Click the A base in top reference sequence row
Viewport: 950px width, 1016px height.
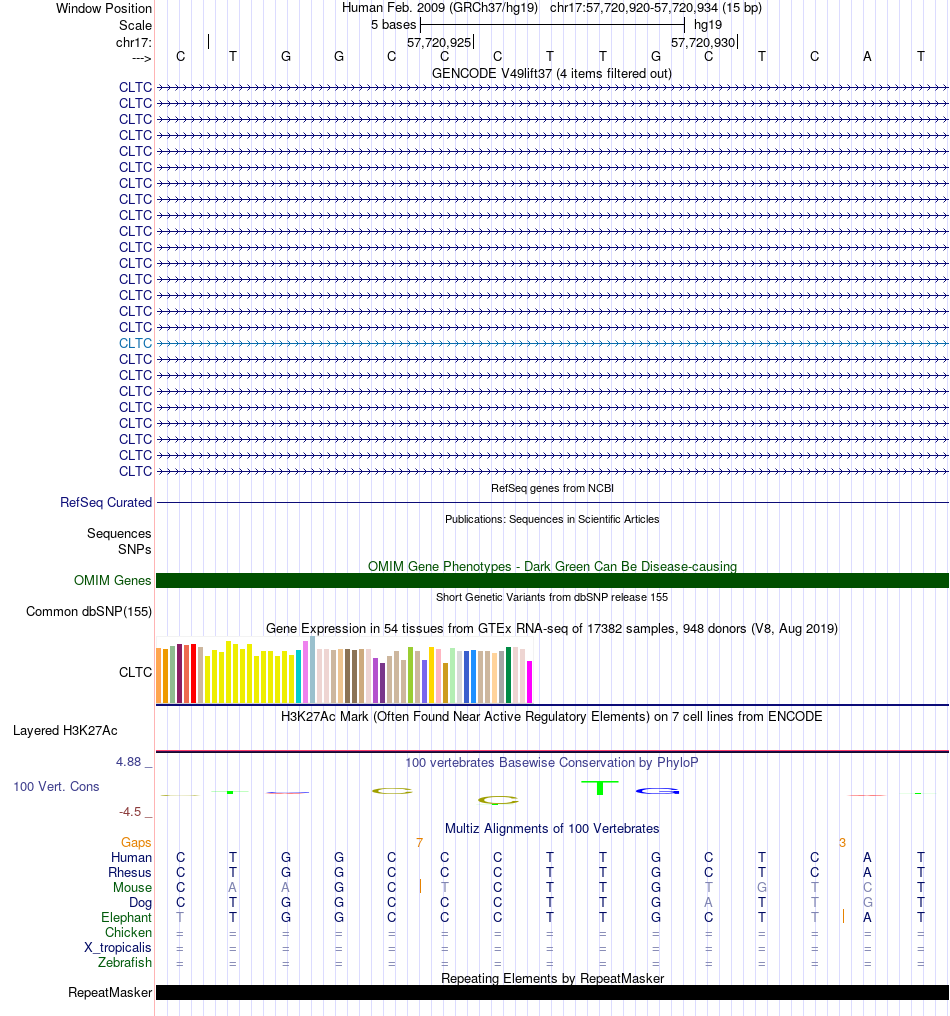[x=867, y=56]
